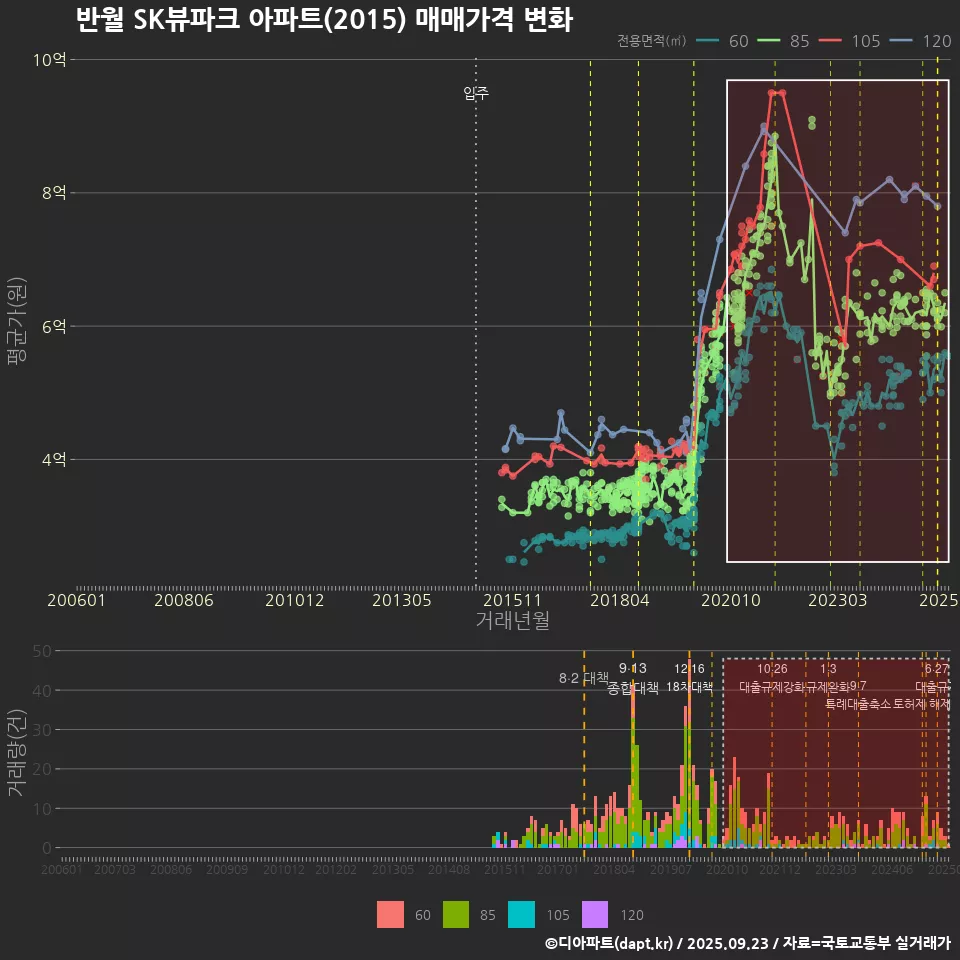The image size is (960, 960).
Task: Click the 1·3 규제완화 annotation label
Action: point(828,678)
